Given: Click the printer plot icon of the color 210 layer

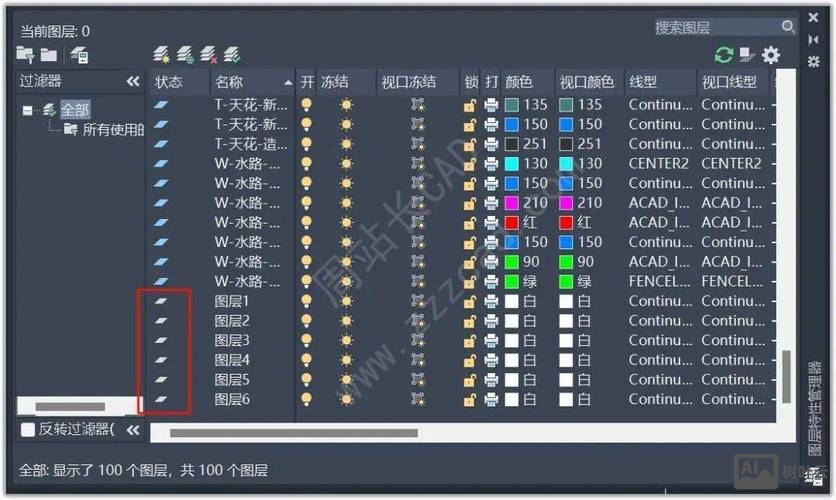Looking at the screenshot, I should [x=491, y=203].
